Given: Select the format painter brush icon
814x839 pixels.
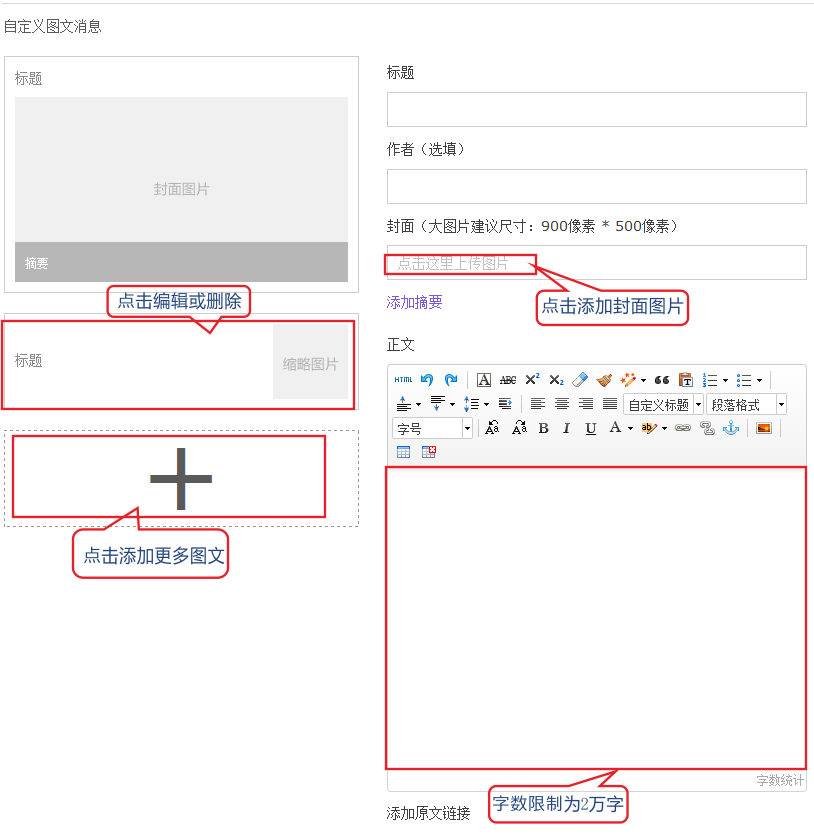Looking at the screenshot, I should click(x=604, y=380).
